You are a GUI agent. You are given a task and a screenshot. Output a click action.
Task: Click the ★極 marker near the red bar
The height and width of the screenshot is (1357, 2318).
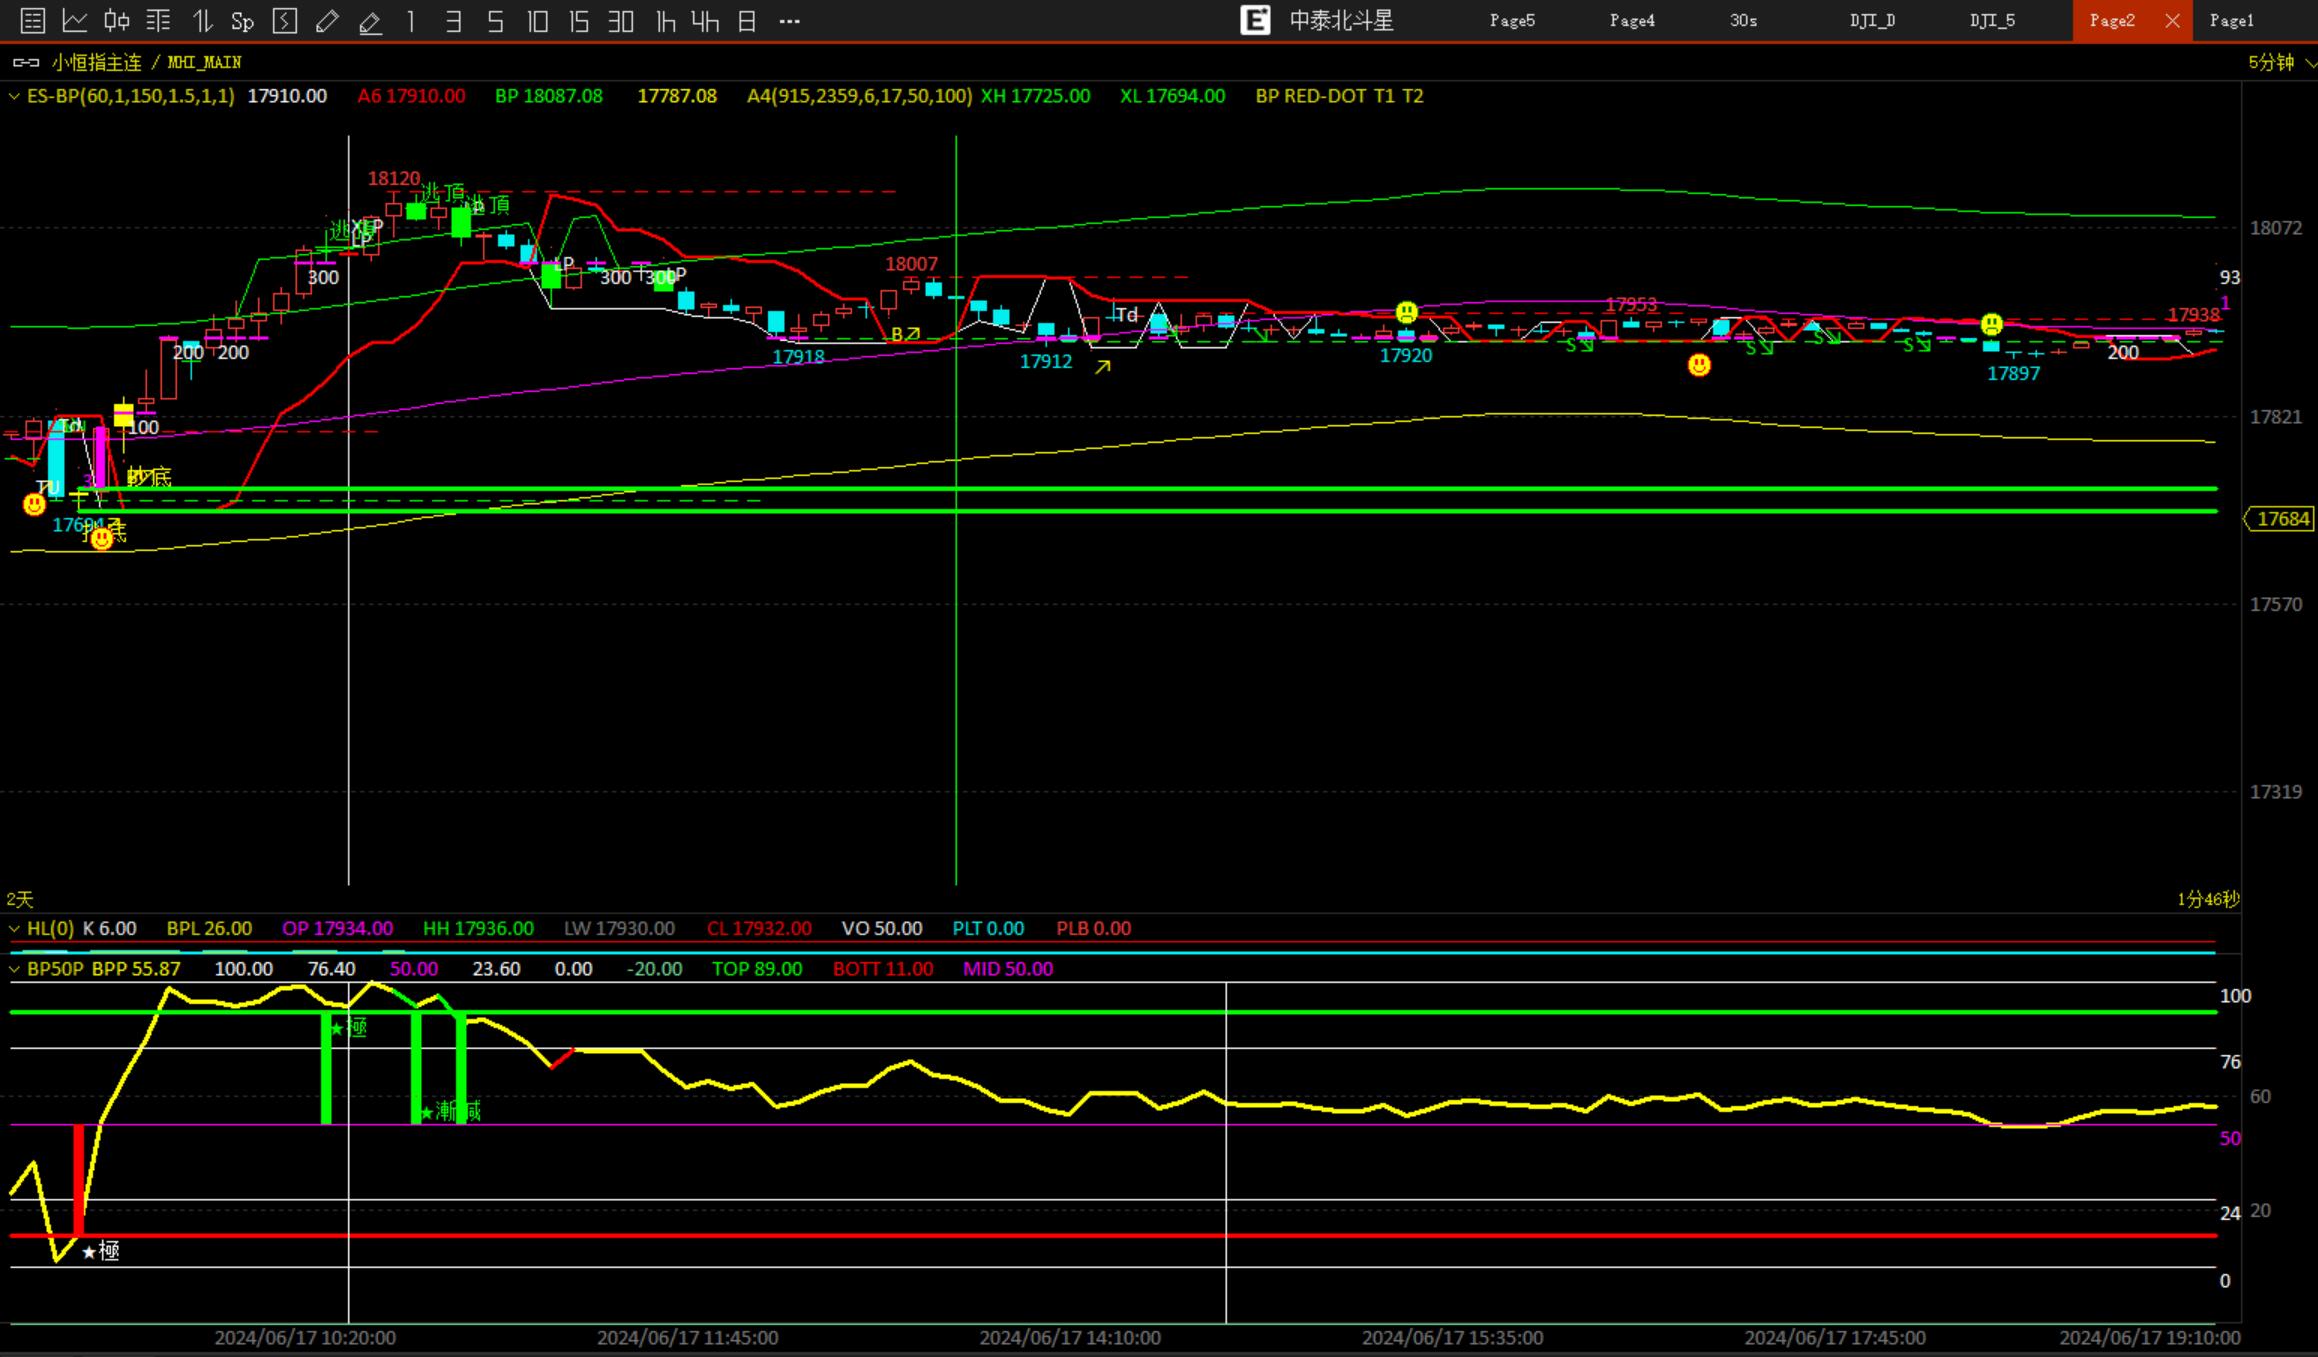click(x=100, y=1251)
